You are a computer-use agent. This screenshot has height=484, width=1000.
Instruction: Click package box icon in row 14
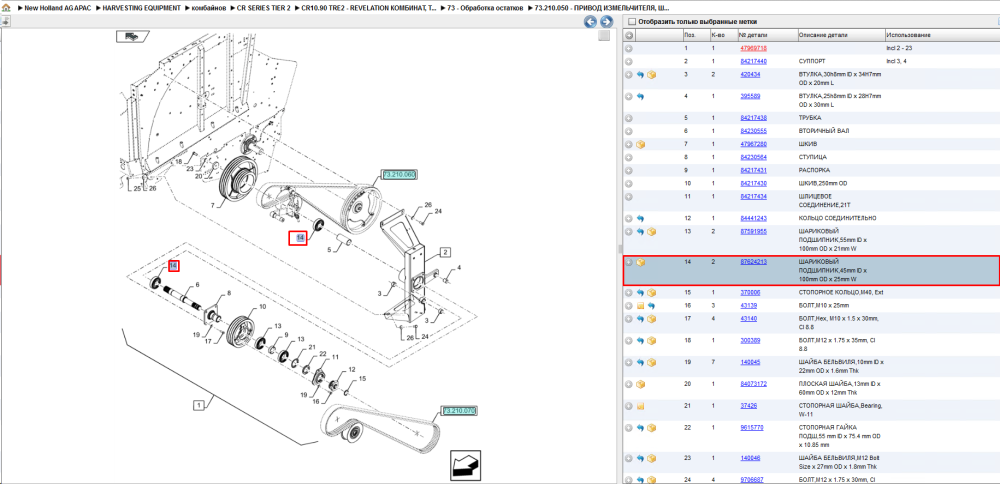click(641, 262)
